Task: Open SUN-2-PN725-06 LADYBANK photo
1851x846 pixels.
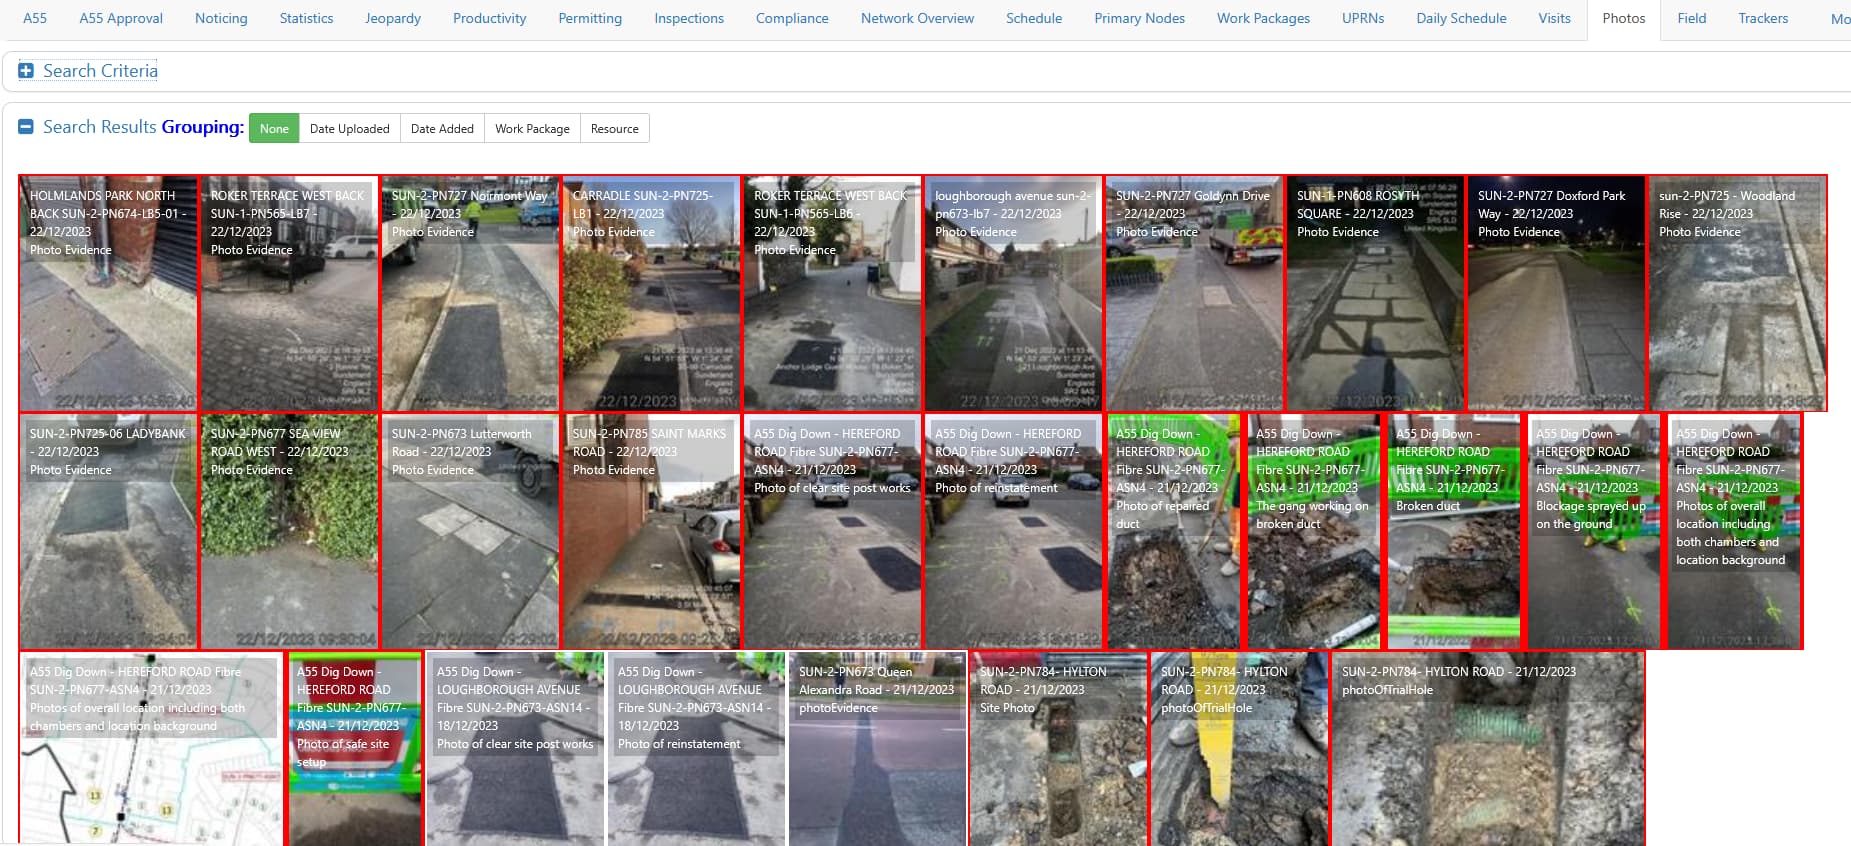Action: 108,531
